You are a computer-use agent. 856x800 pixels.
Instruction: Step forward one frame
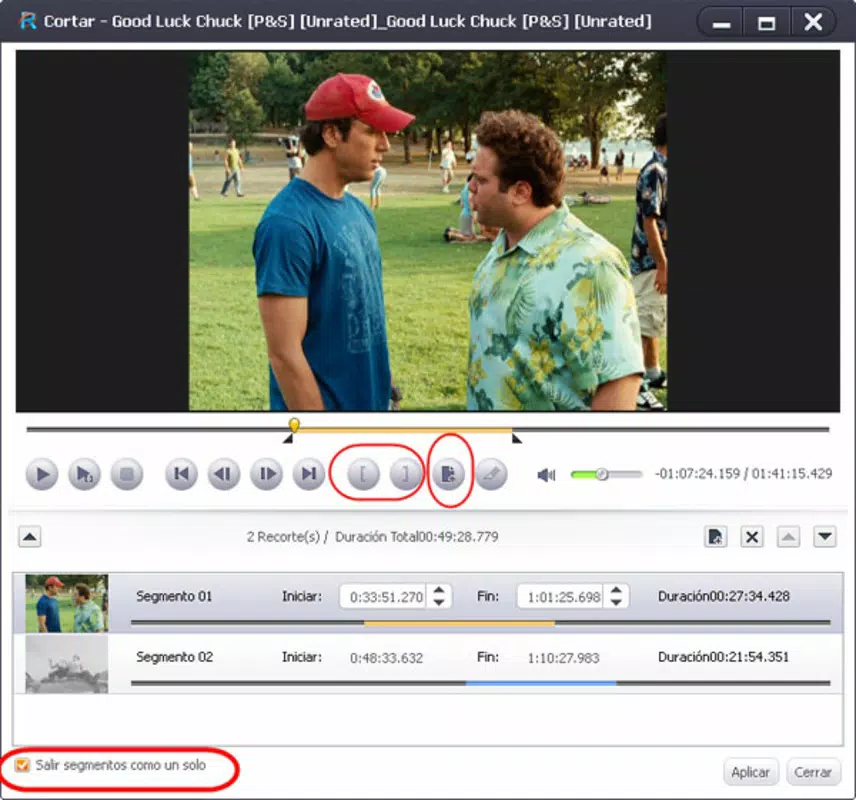266,473
